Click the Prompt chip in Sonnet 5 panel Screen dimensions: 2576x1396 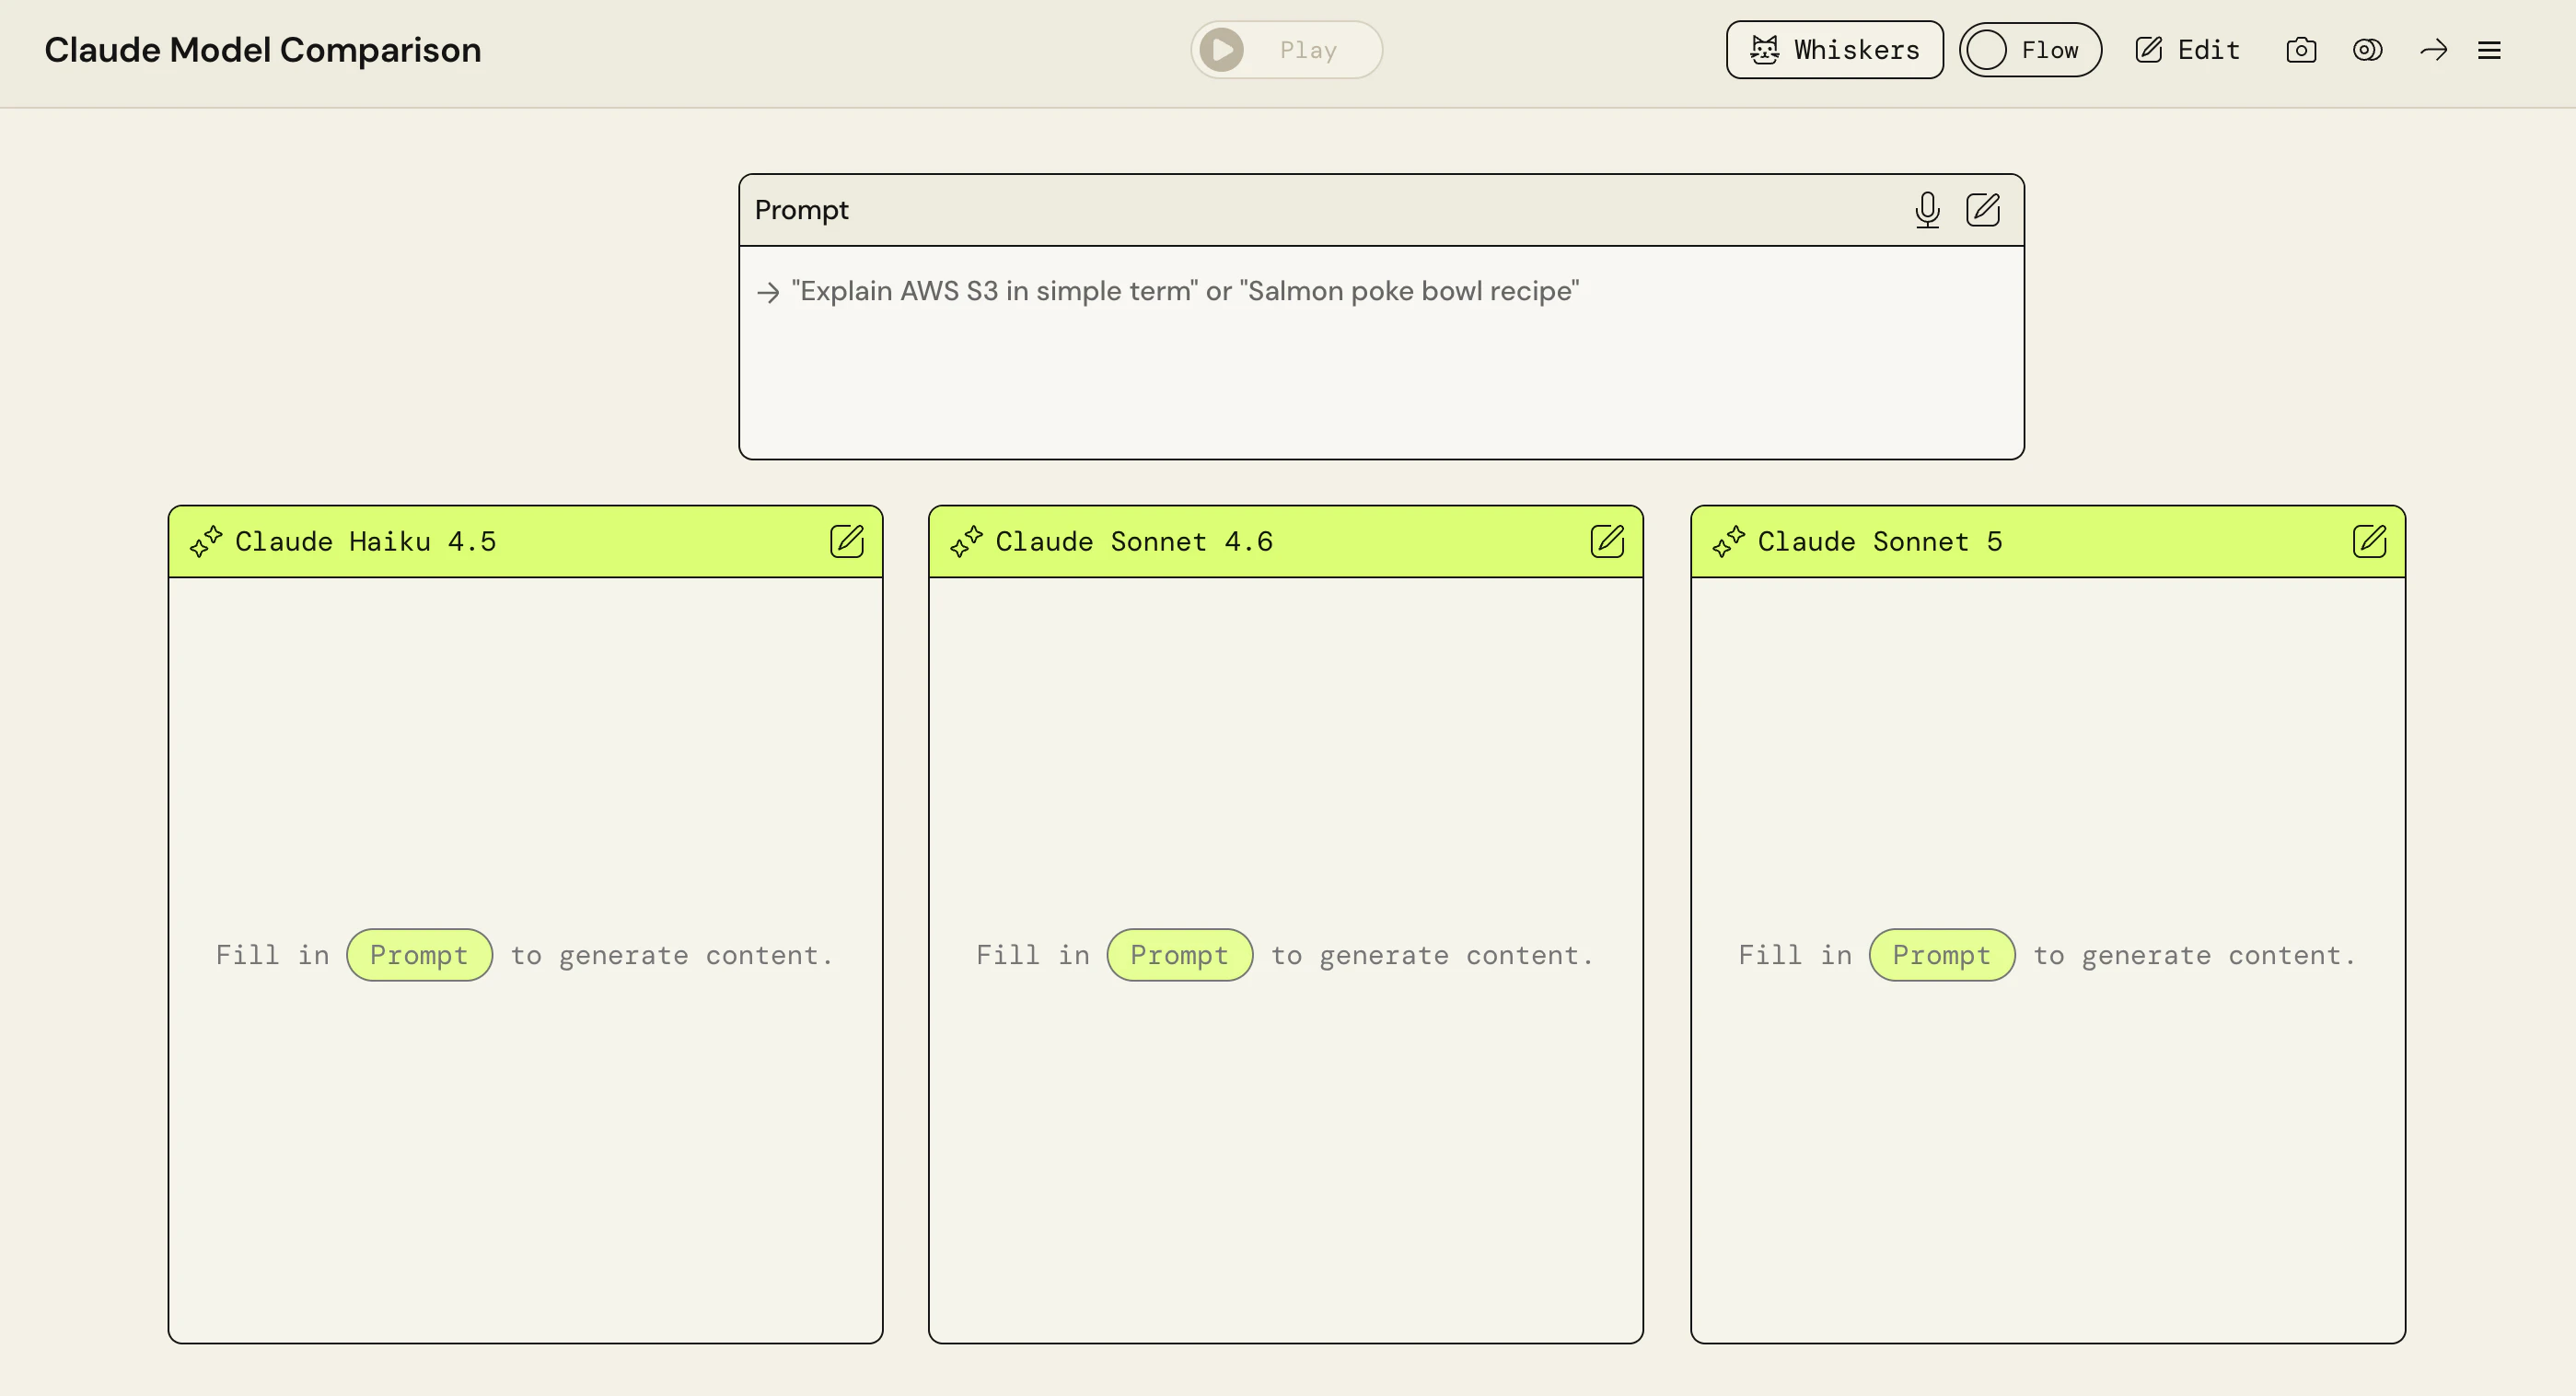(x=1941, y=955)
